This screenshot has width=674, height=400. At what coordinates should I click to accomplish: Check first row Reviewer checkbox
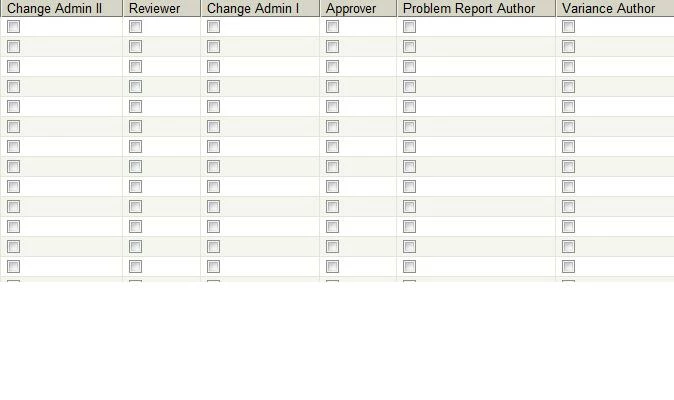click(x=135, y=27)
